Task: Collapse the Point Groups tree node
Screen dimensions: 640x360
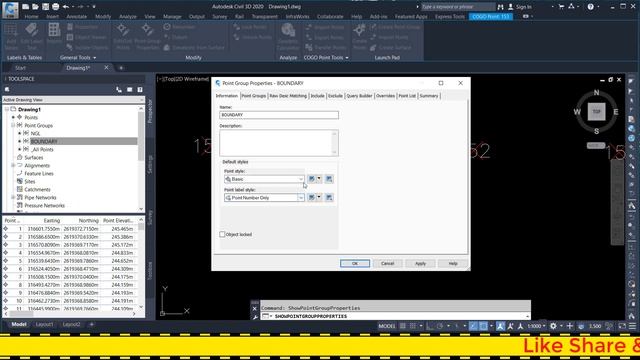Action: pos(13,125)
